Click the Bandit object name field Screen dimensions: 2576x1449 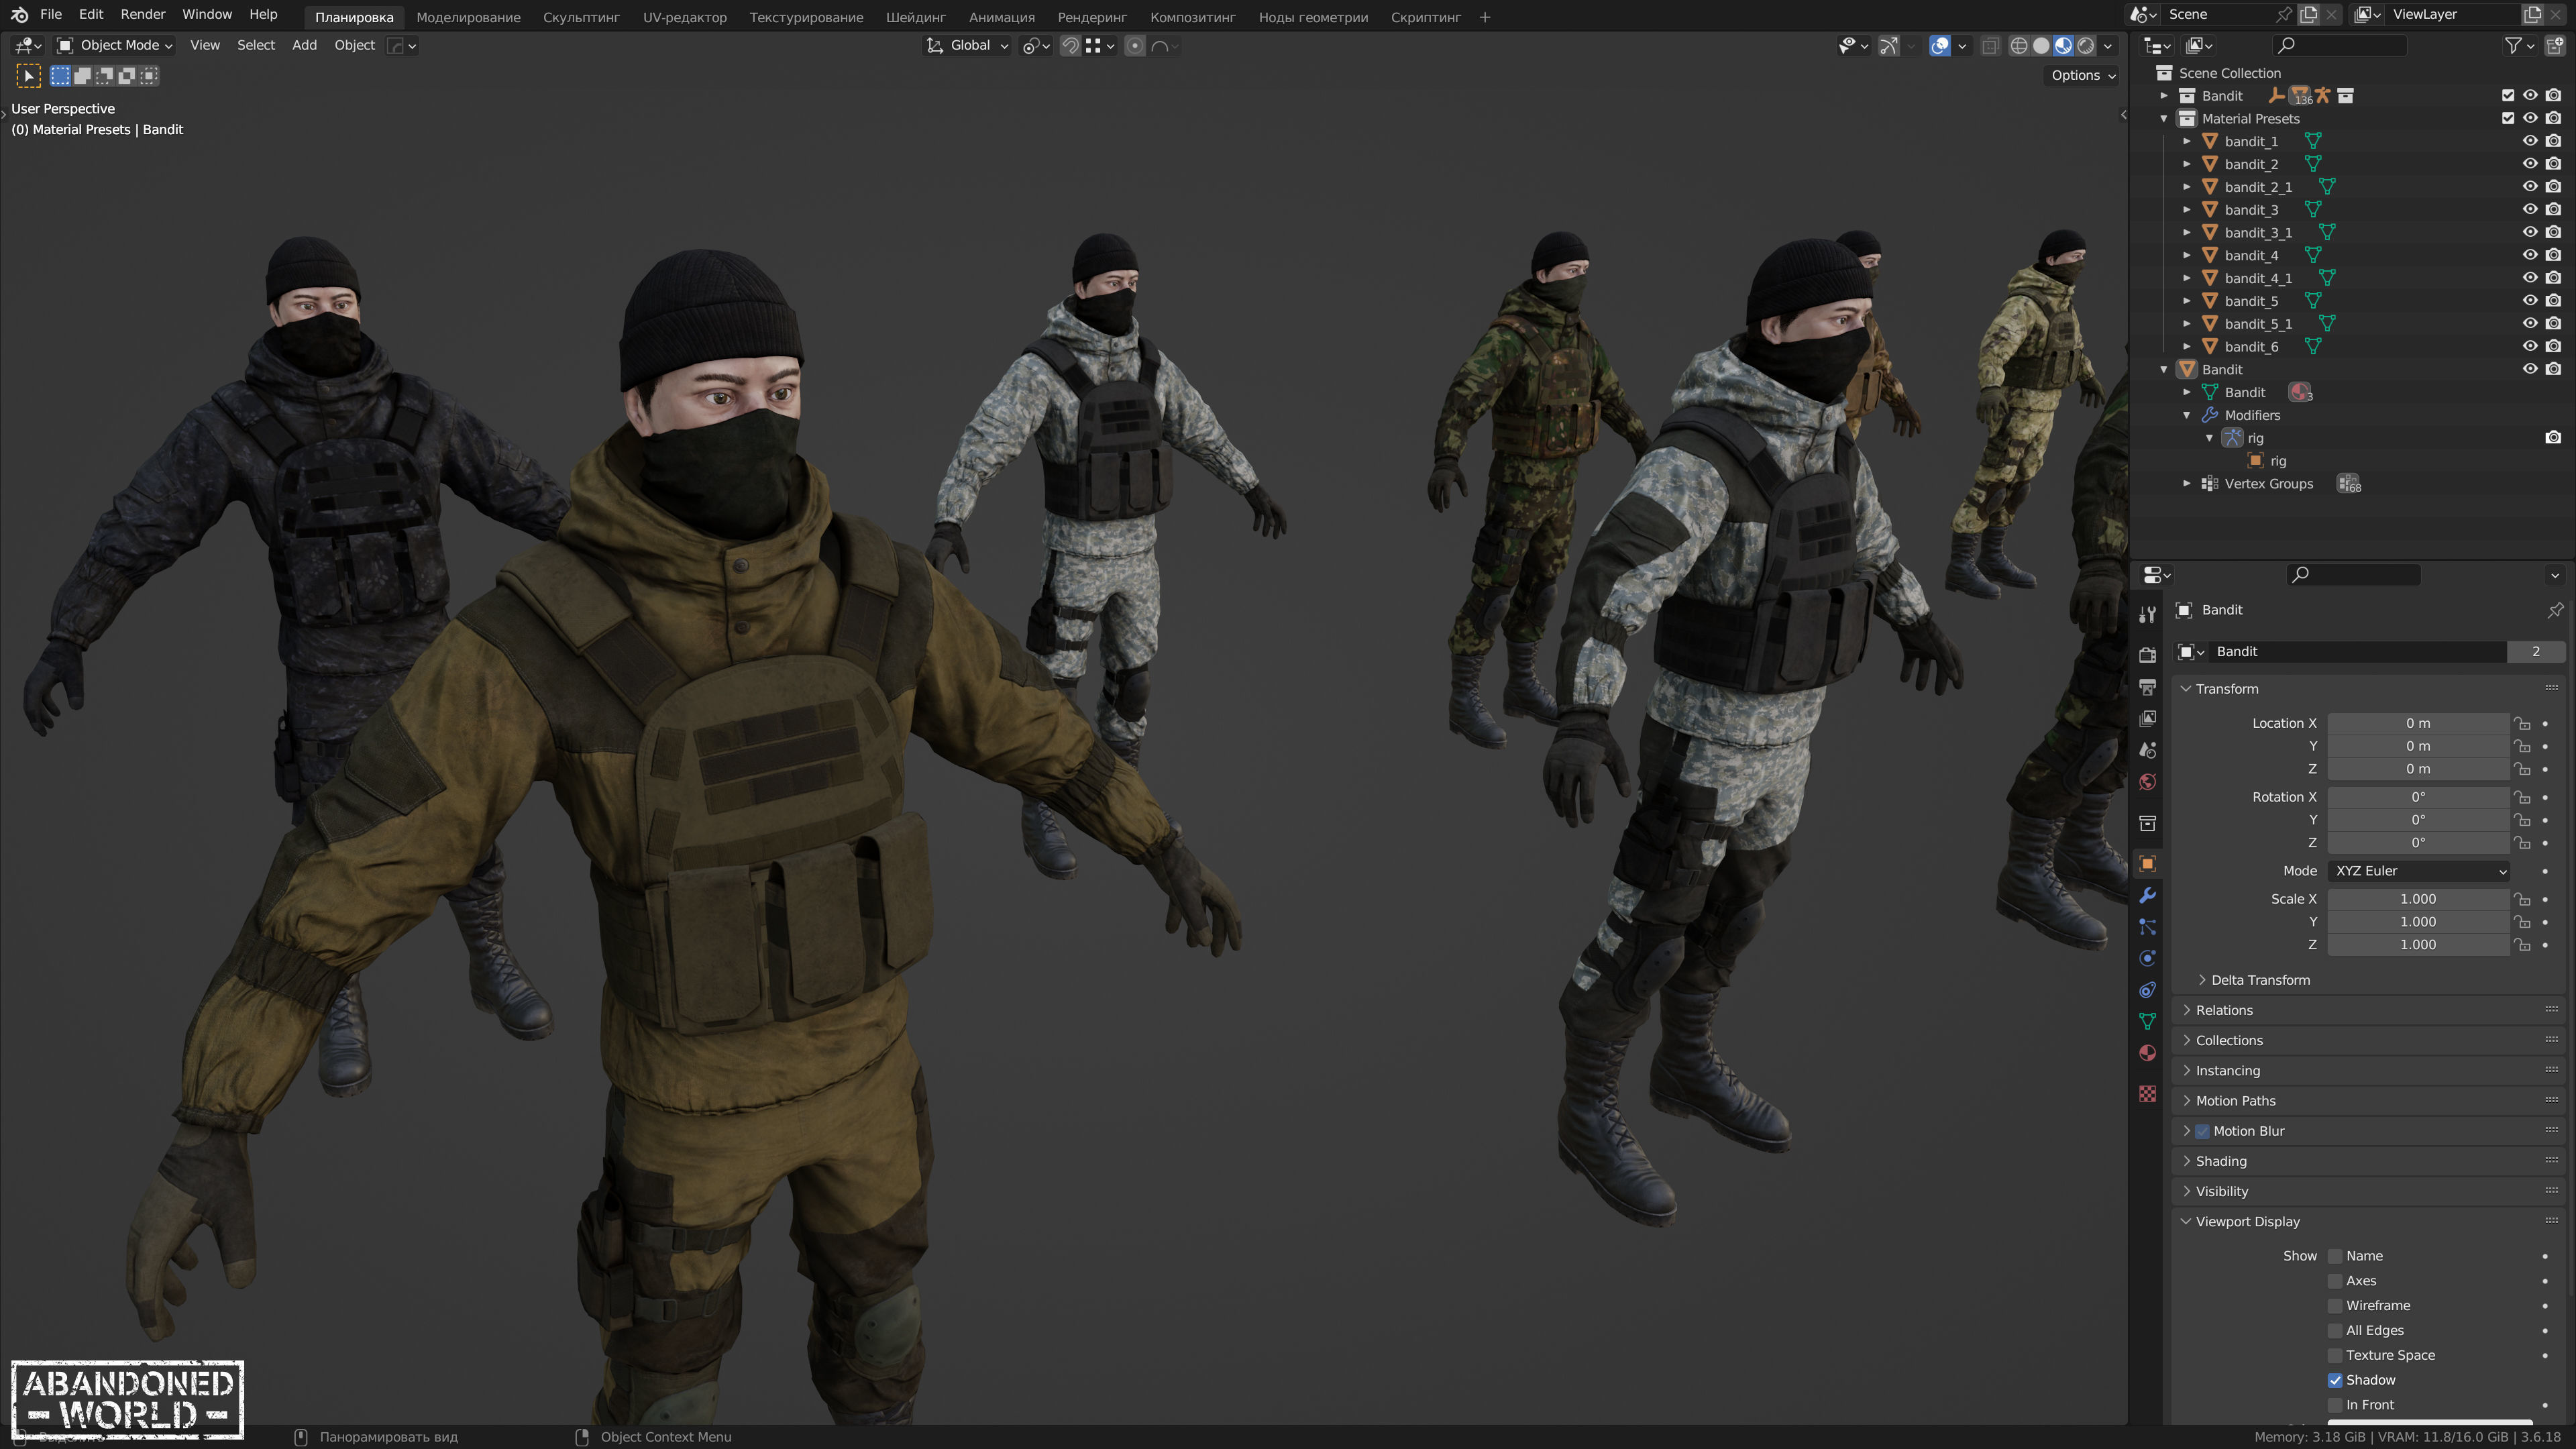click(x=2357, y=652)
